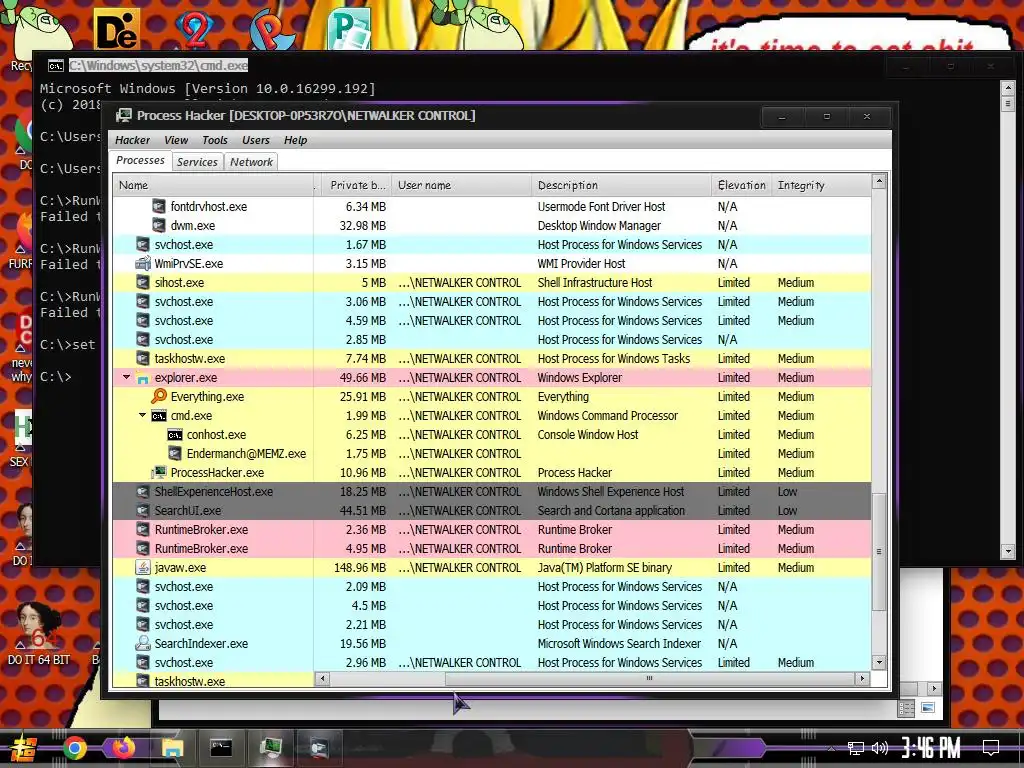Select the RuntimeBroker.exe 4.95 MB row
This screenshot has width=1024, height=768.
click(492, 548)
